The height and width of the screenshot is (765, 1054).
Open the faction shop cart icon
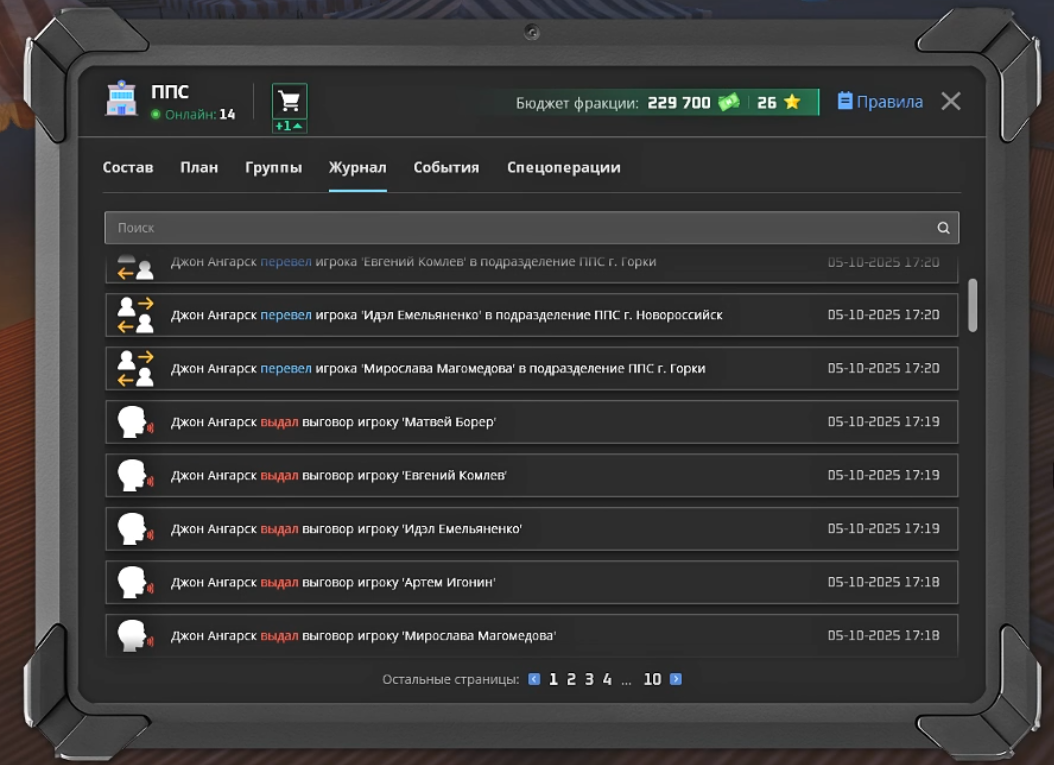[289, 102]
